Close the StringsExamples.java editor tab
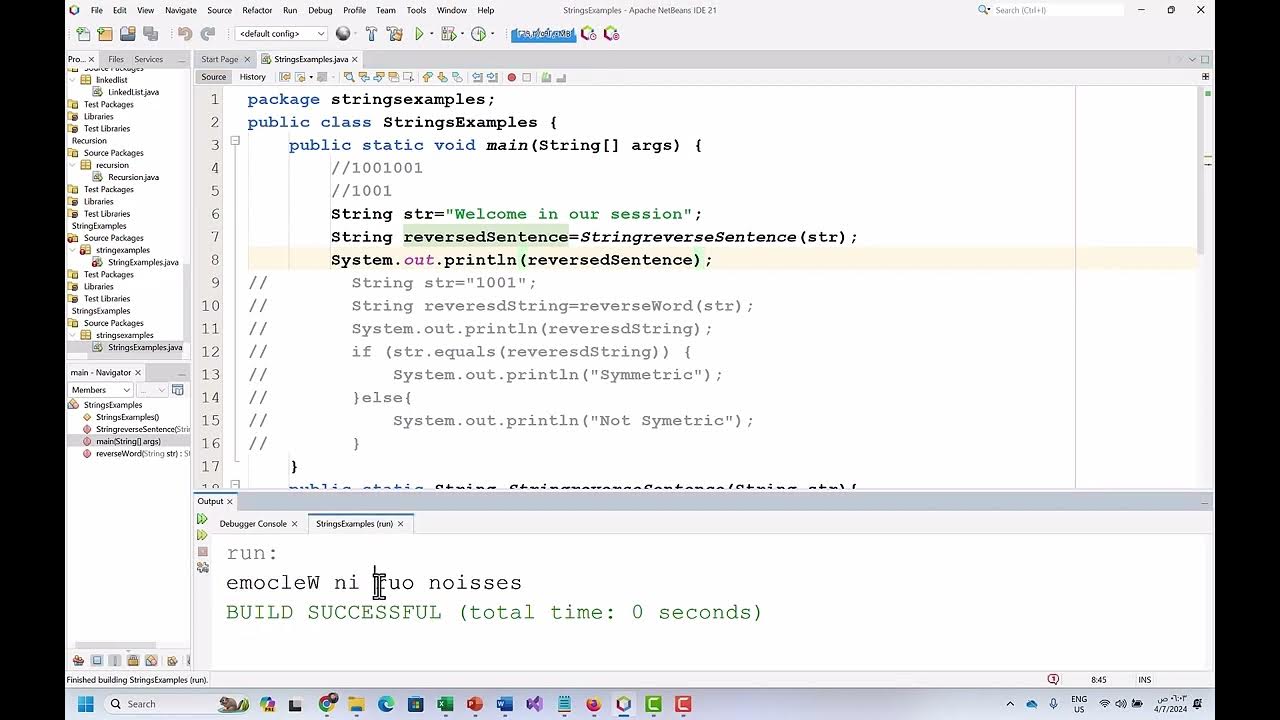The width and height of the screenshot is (1280, 720). pyautogui.click(x=354, y=59)
